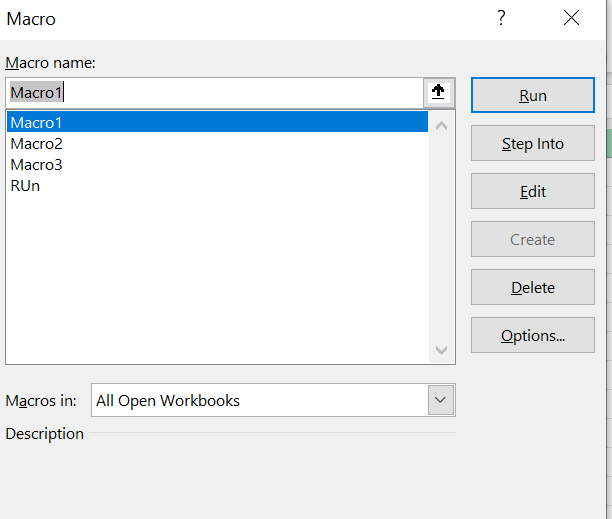Click inside the Macro name text field
The image size is (612, 519).
(215, 92)
